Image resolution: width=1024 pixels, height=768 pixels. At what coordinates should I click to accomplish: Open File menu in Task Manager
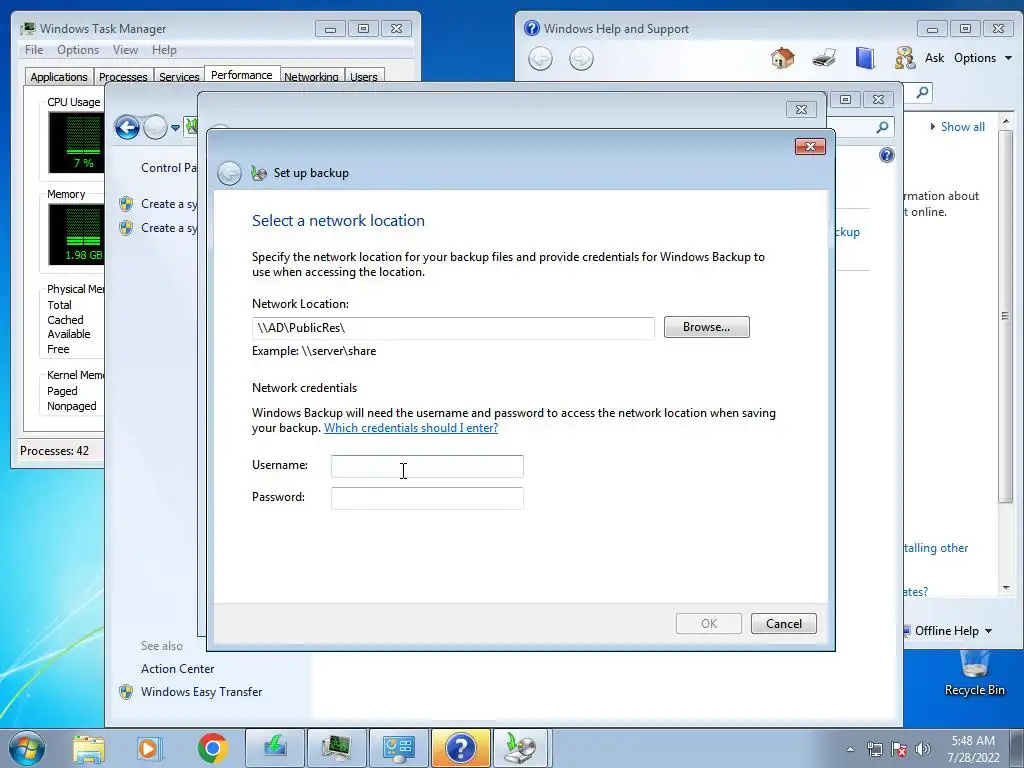34,50
